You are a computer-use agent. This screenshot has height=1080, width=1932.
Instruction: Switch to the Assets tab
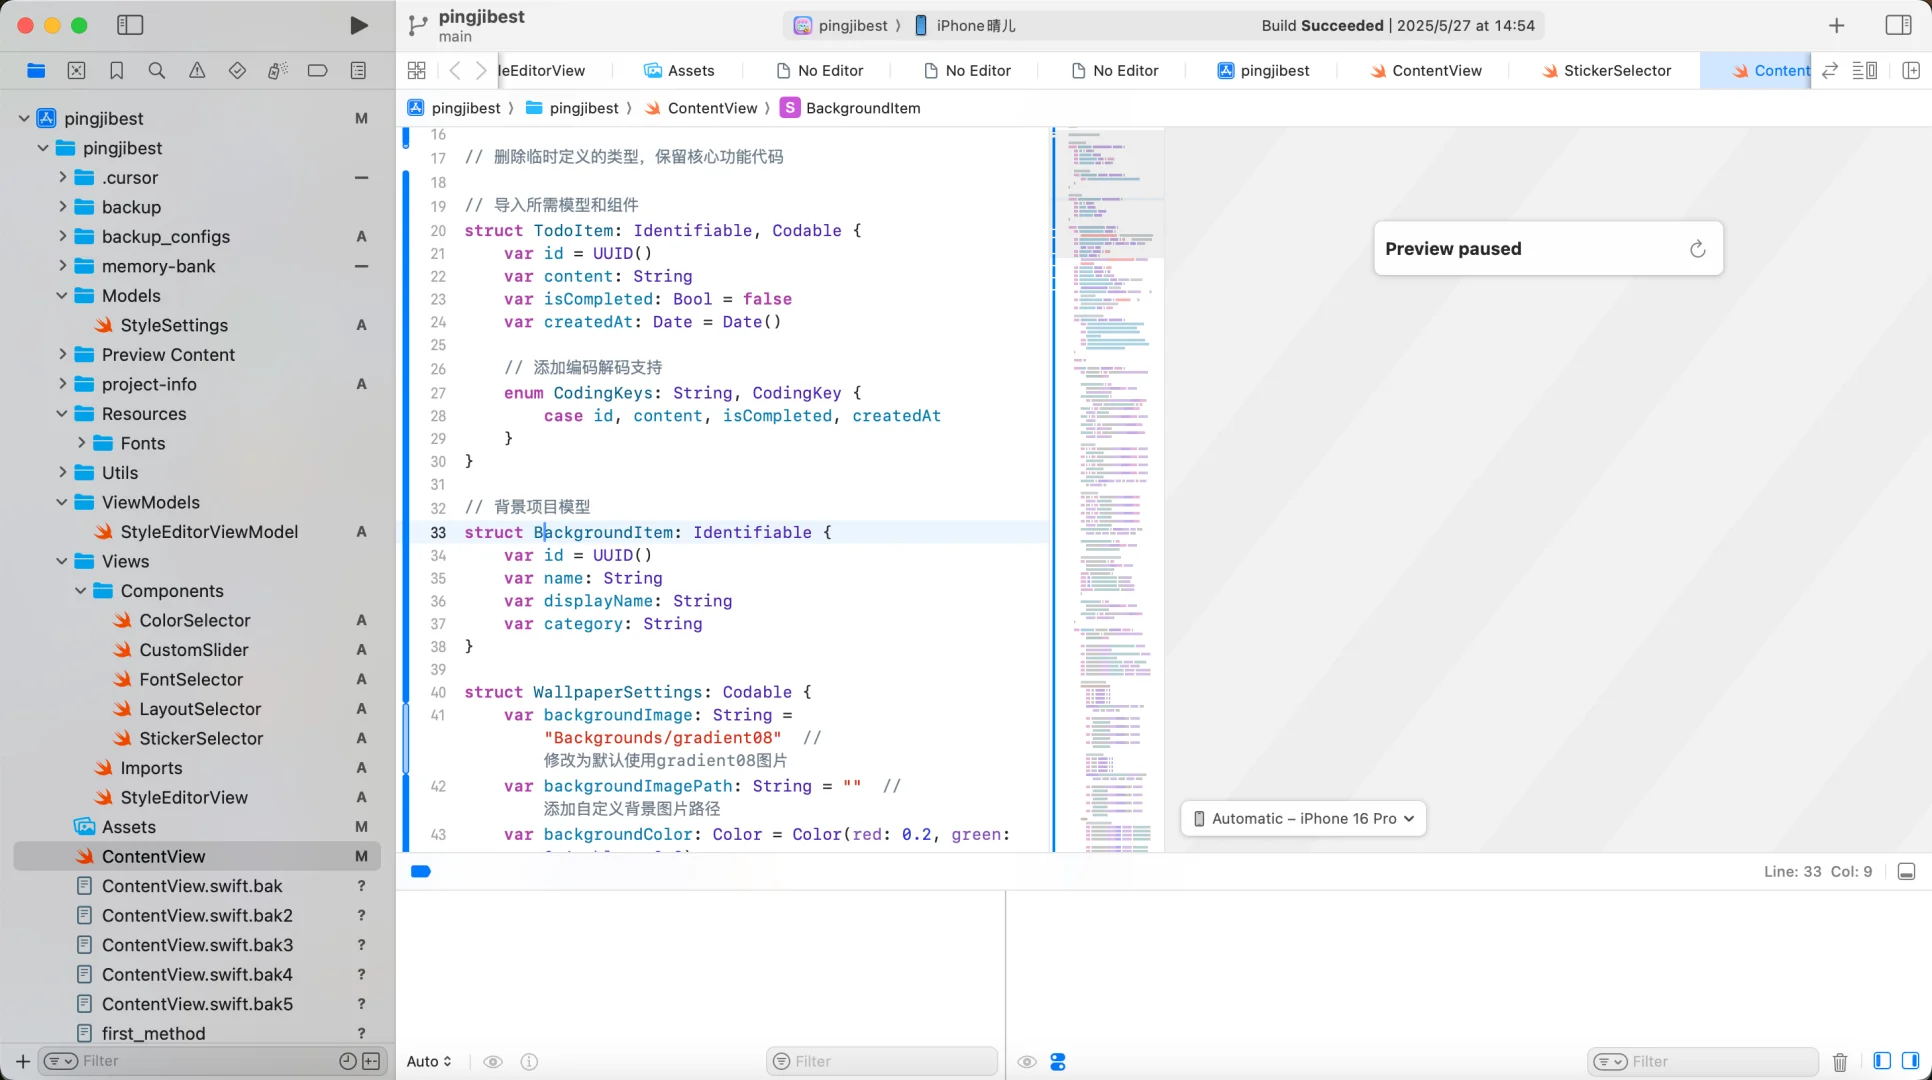point(679,70)
